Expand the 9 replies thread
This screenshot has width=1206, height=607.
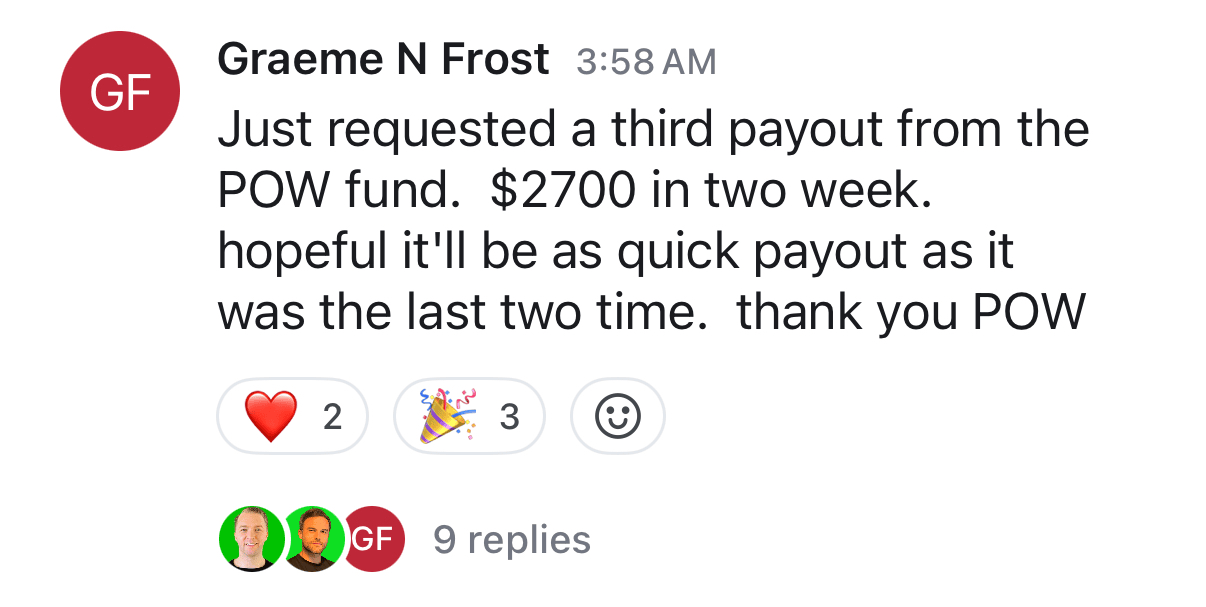pyautogui.click(x=511, y=540)
